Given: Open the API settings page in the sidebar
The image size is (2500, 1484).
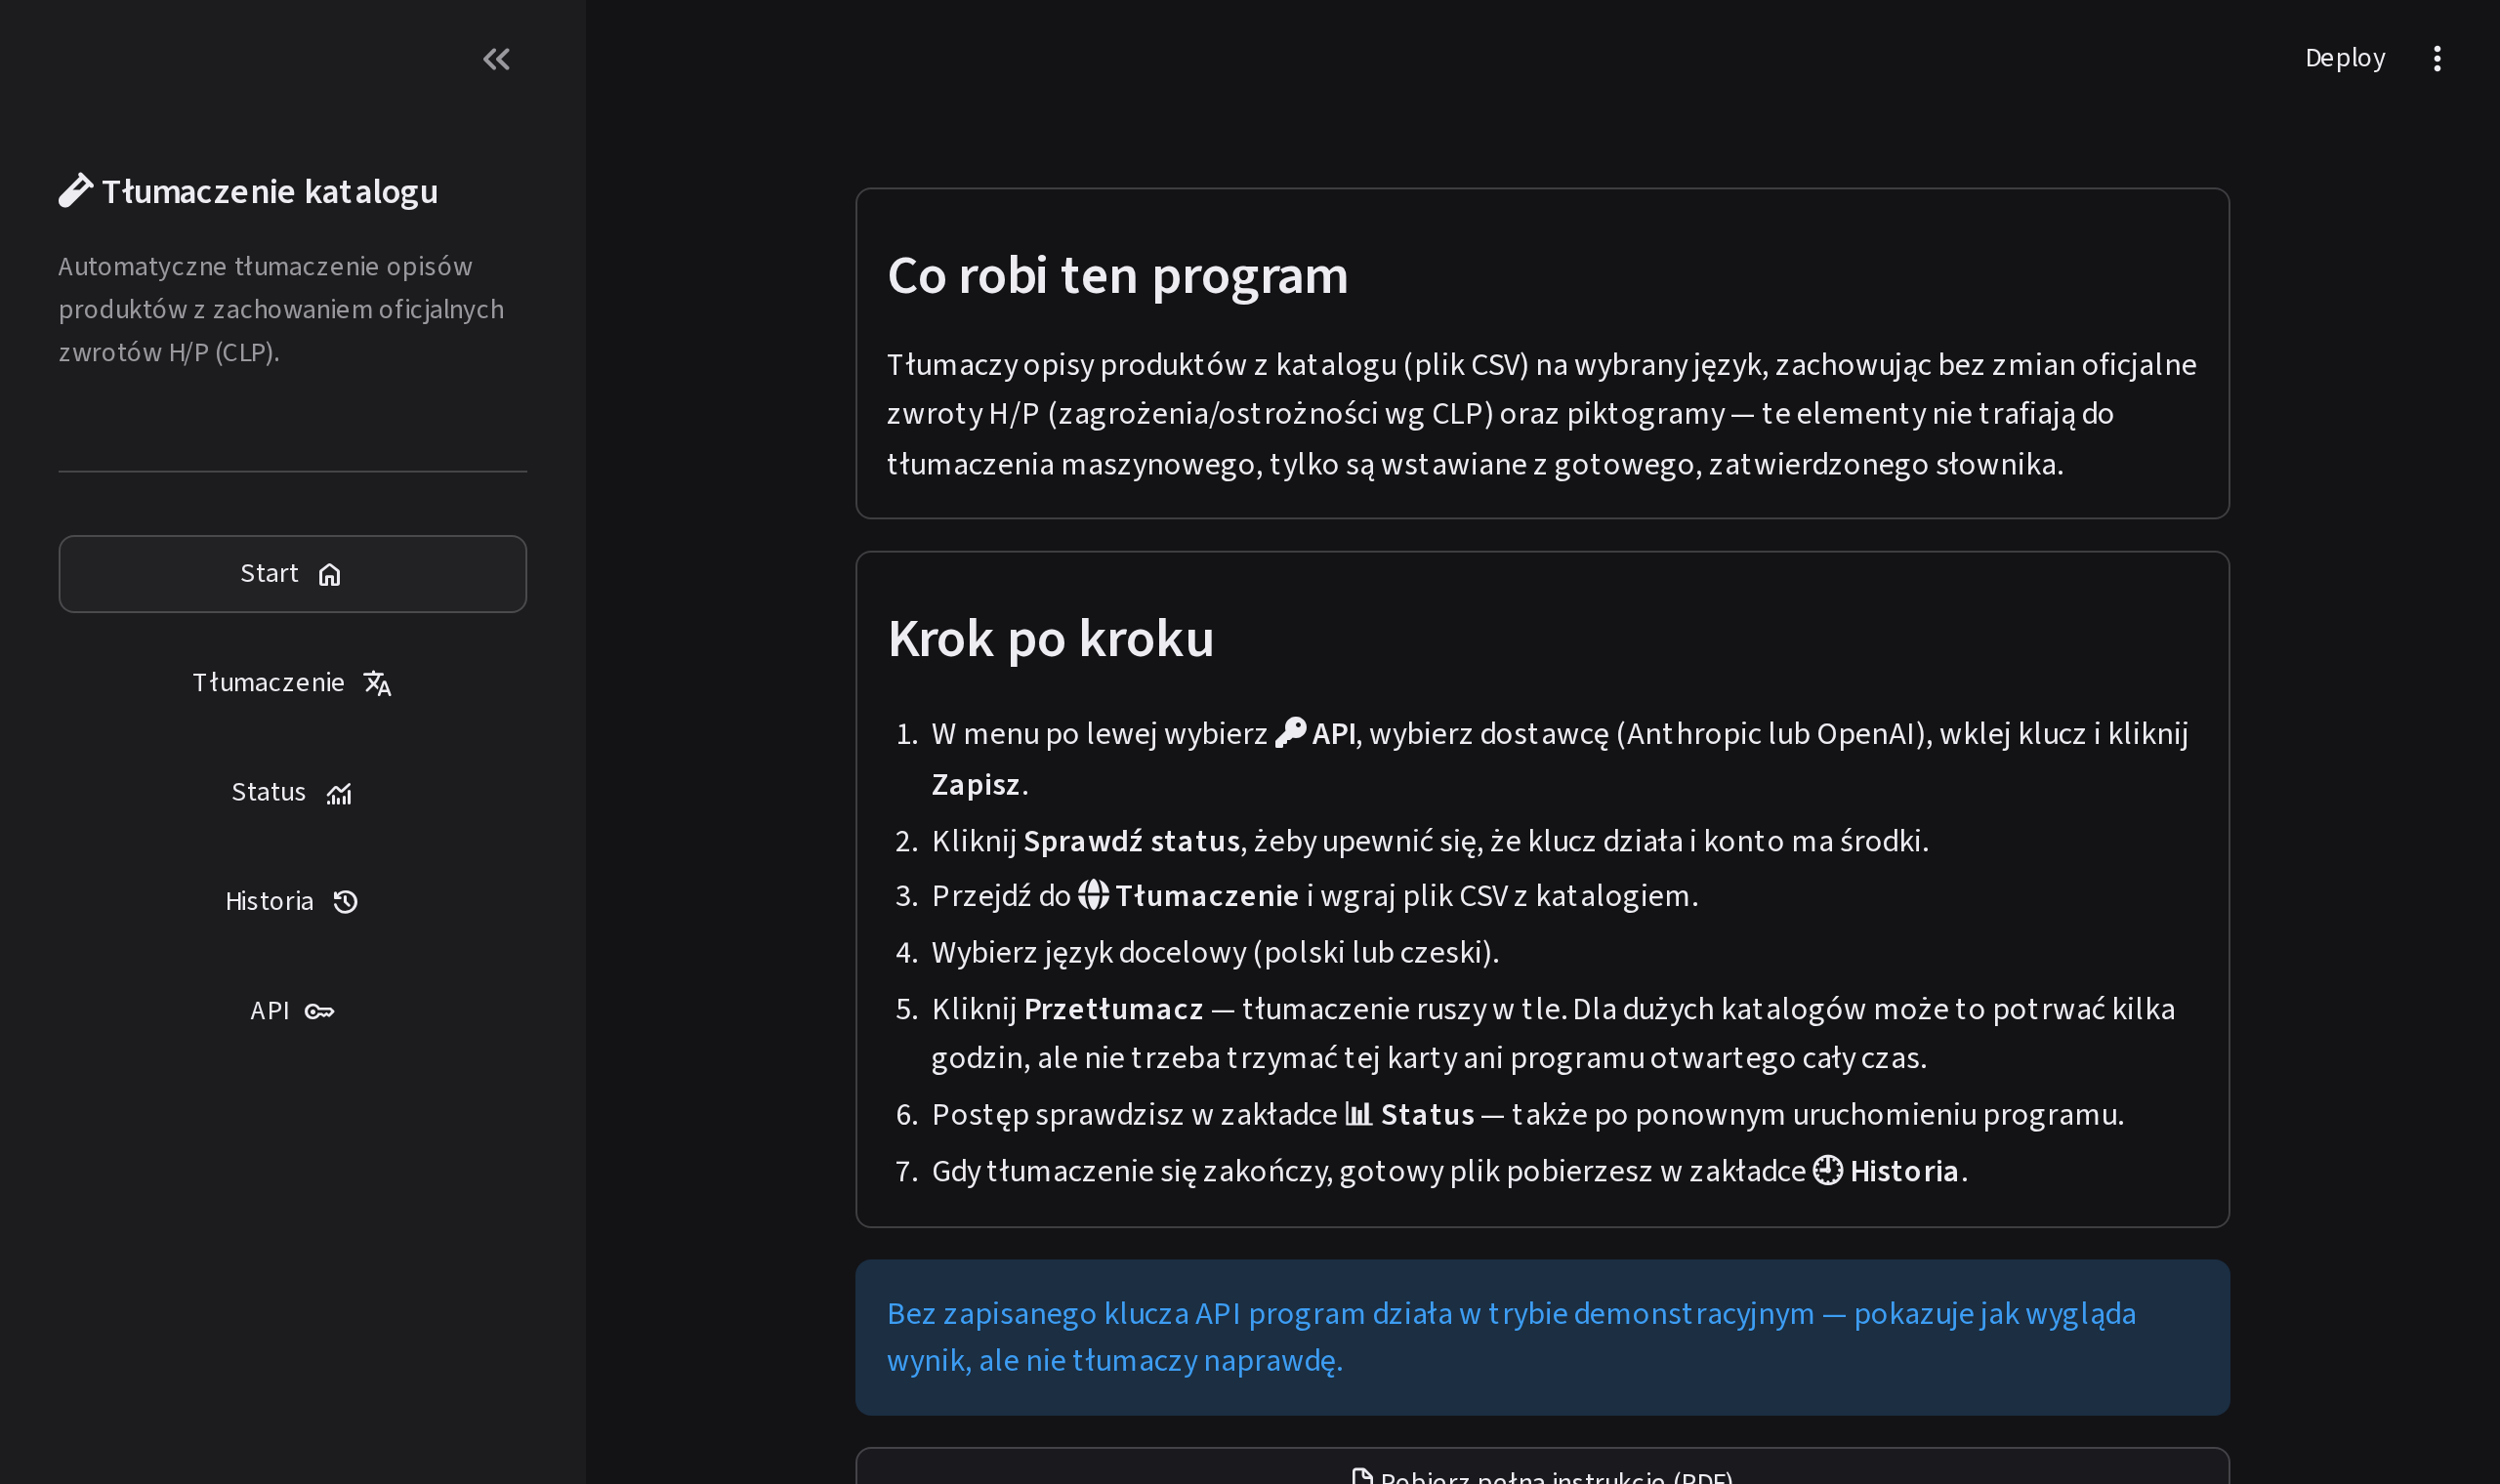Looking at the screenshot, I should point(292,1011).
